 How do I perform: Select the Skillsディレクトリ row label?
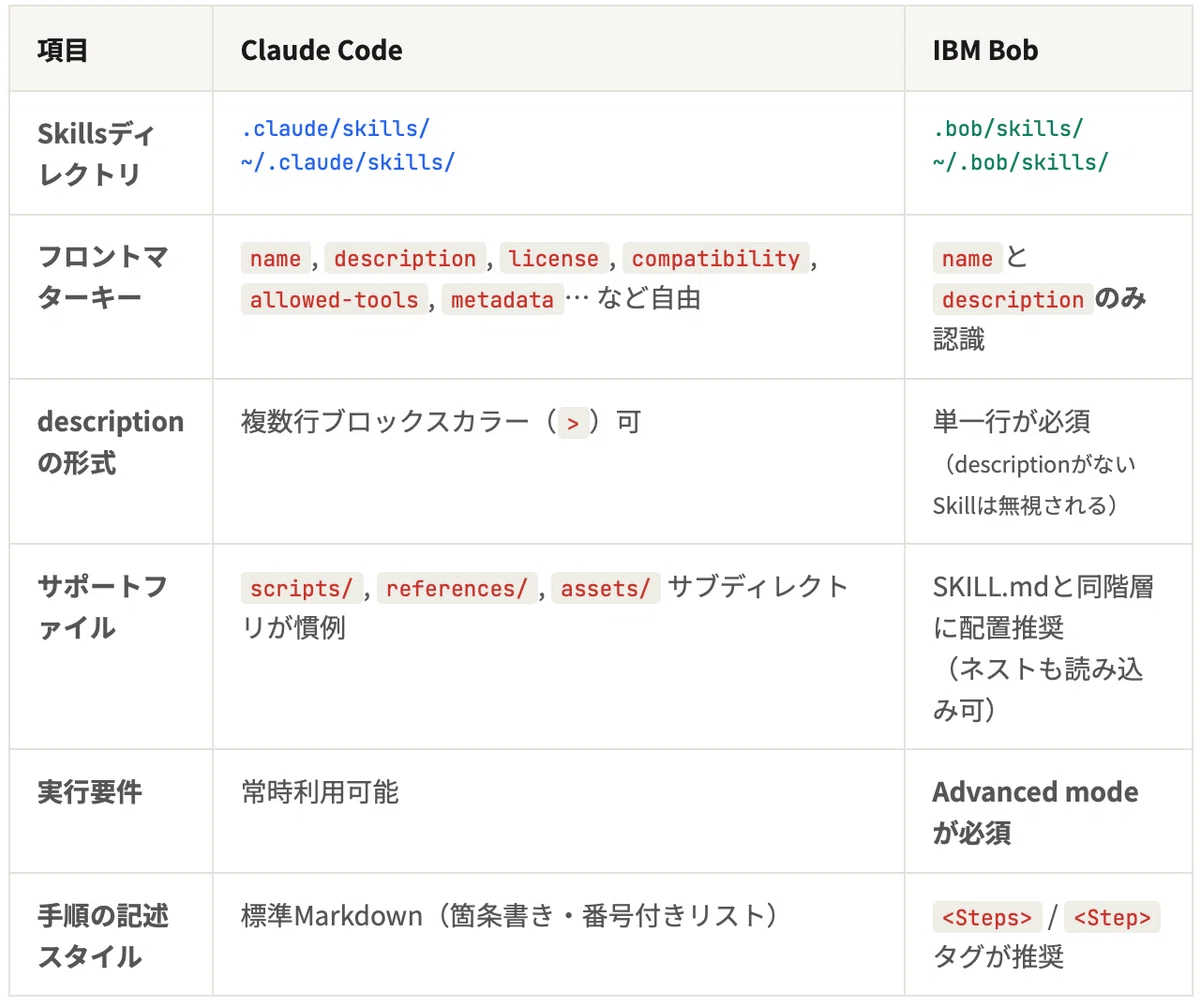(x=96, y=153)
